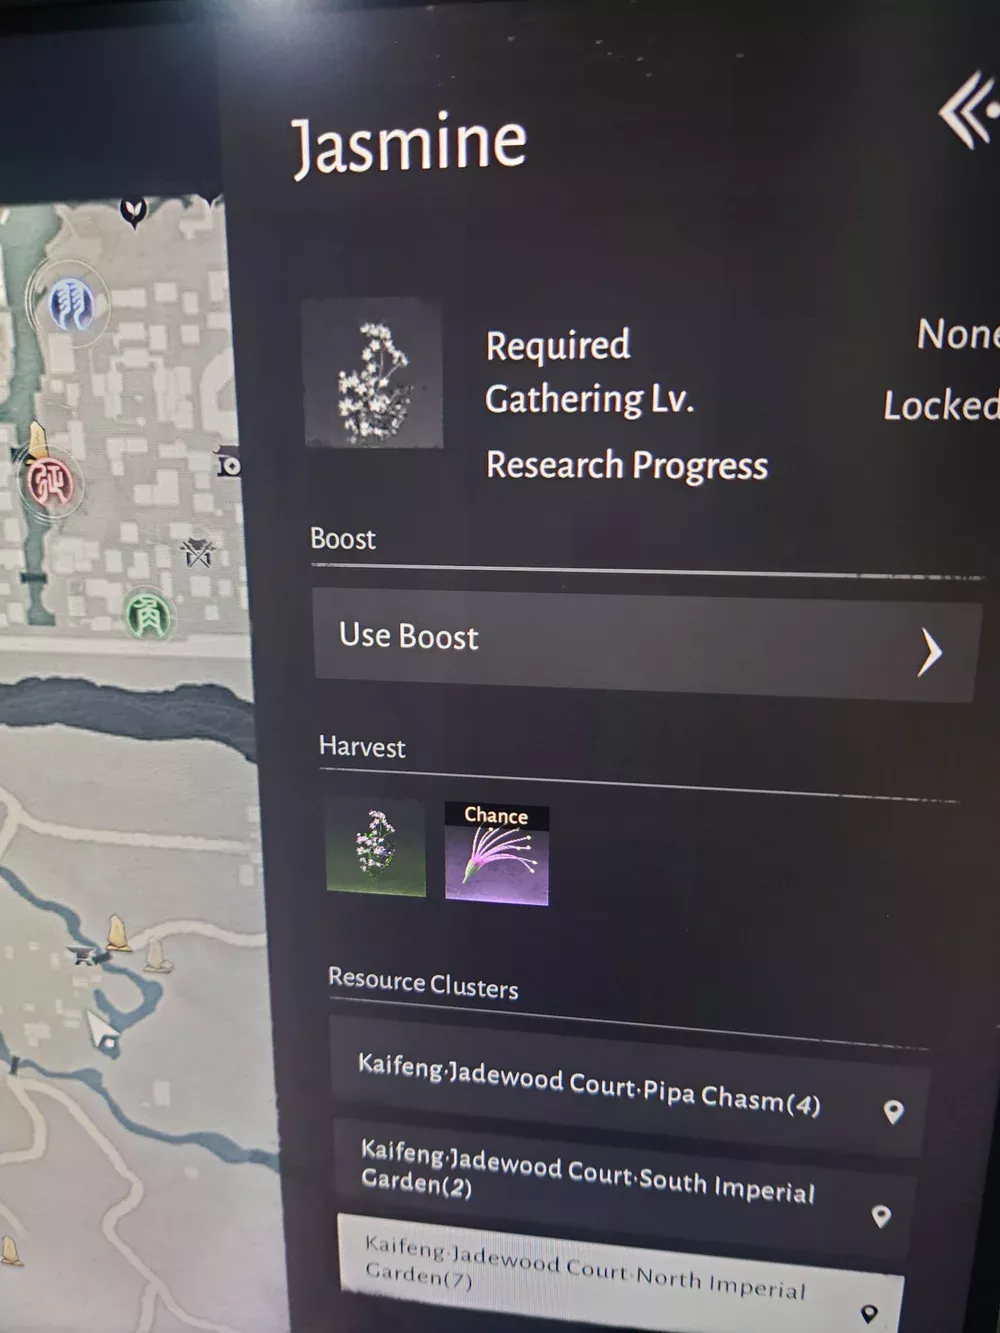Open the Jasmine plant thumbnail
The image size is (1000, 1333).
373,372
